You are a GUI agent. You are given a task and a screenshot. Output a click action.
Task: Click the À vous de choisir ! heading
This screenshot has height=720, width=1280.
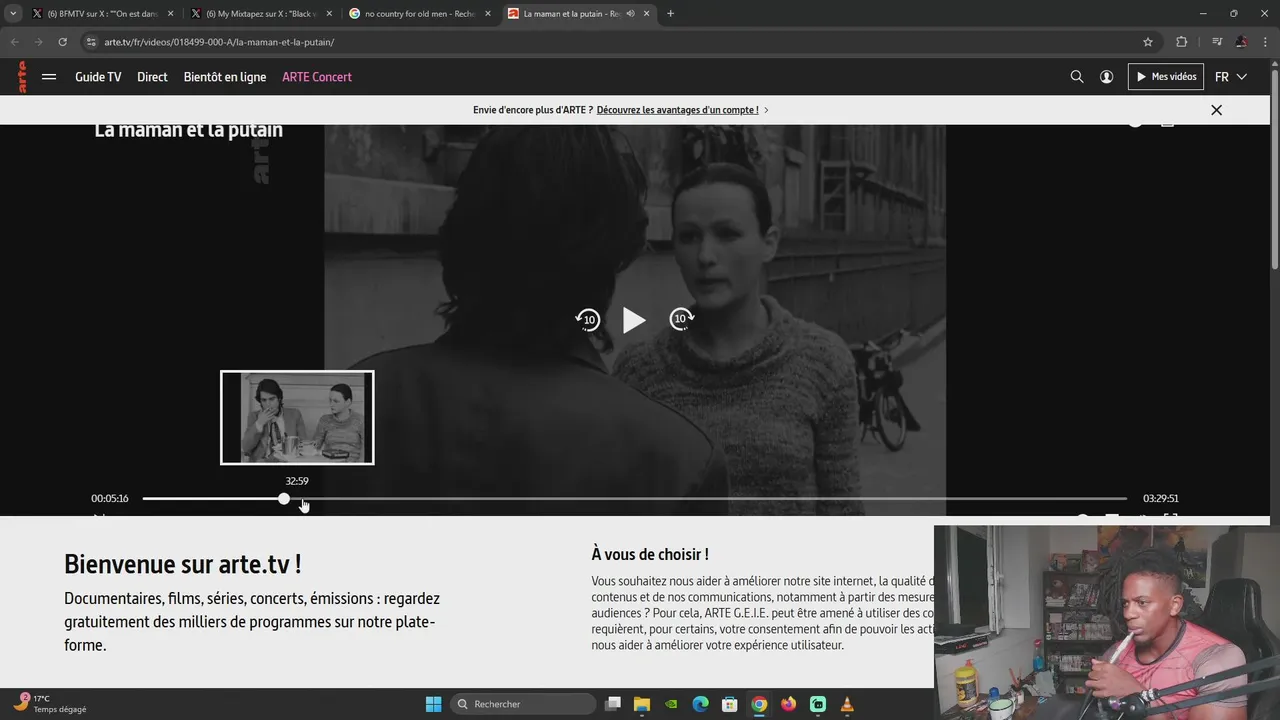[650, 554]
